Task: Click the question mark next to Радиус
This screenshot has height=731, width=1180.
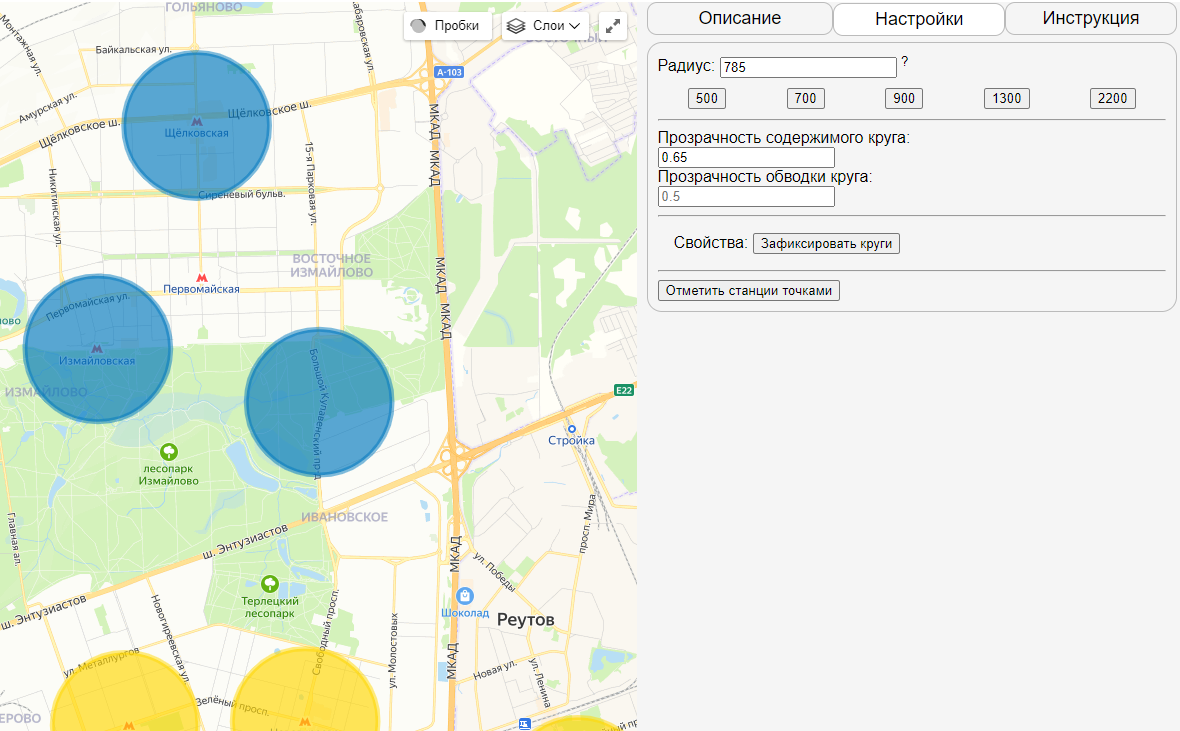Action: tap(903, 62)
